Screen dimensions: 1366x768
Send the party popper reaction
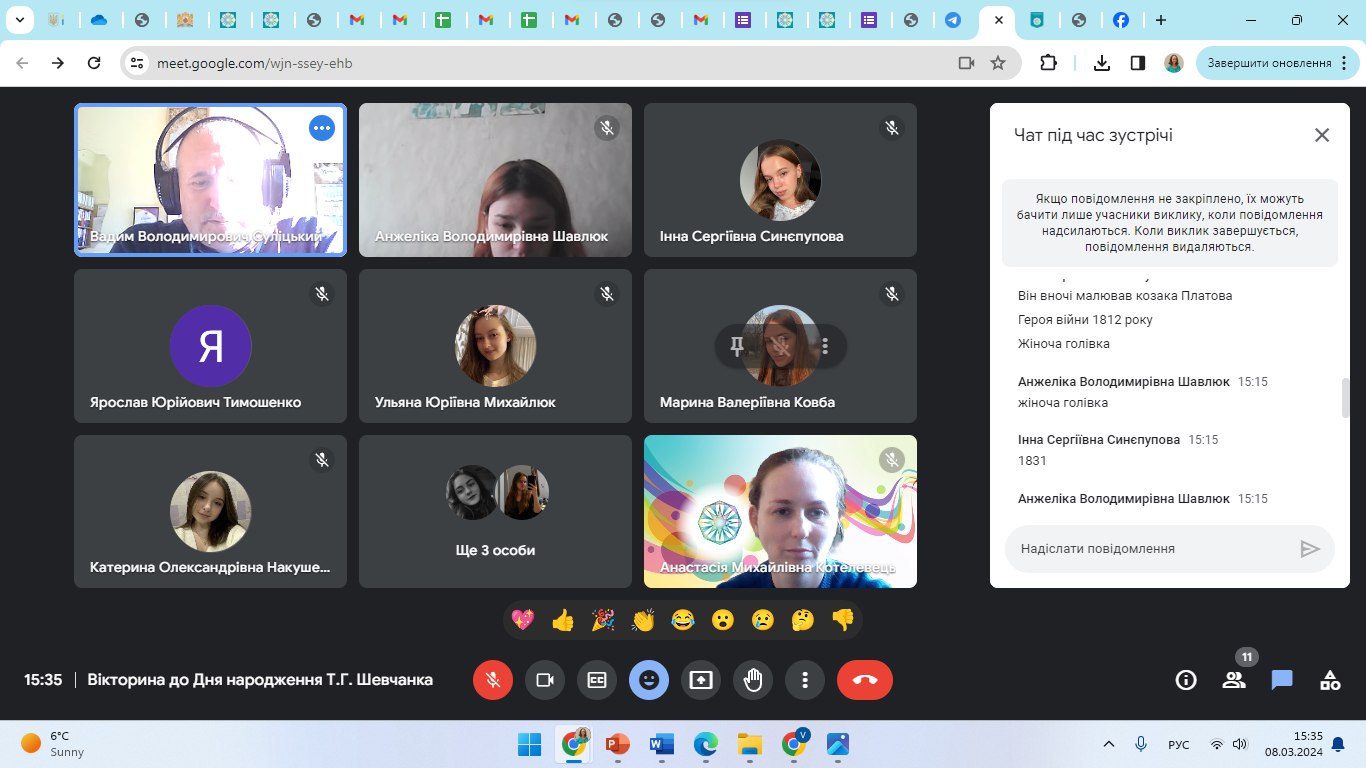point(603,620)
